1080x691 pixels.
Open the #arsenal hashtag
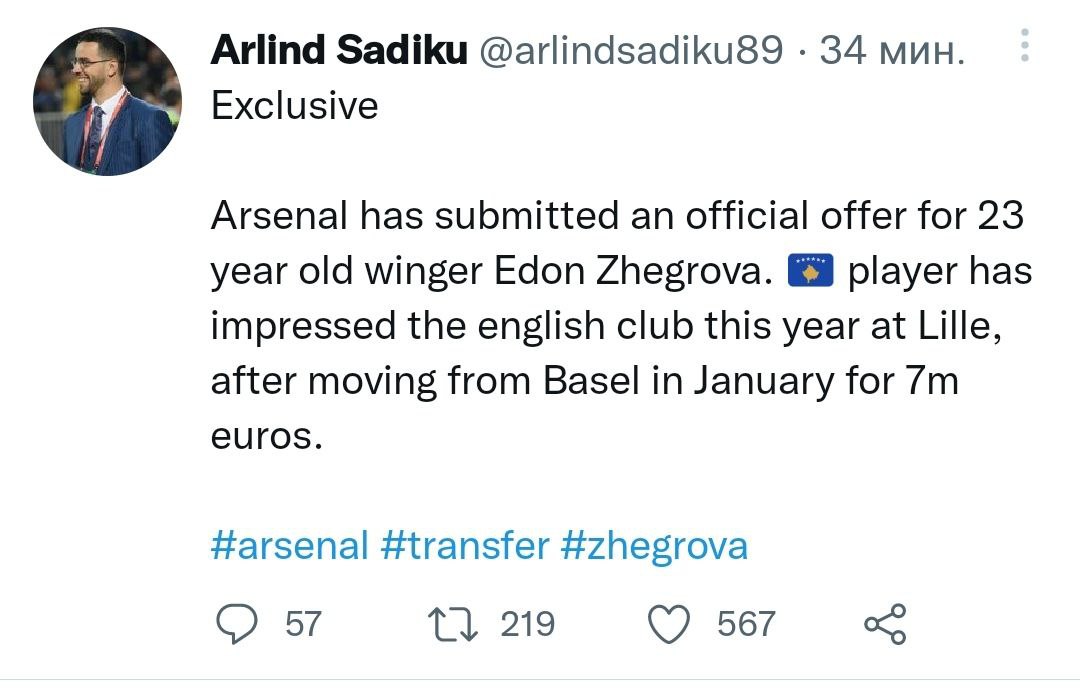(290, 546)
